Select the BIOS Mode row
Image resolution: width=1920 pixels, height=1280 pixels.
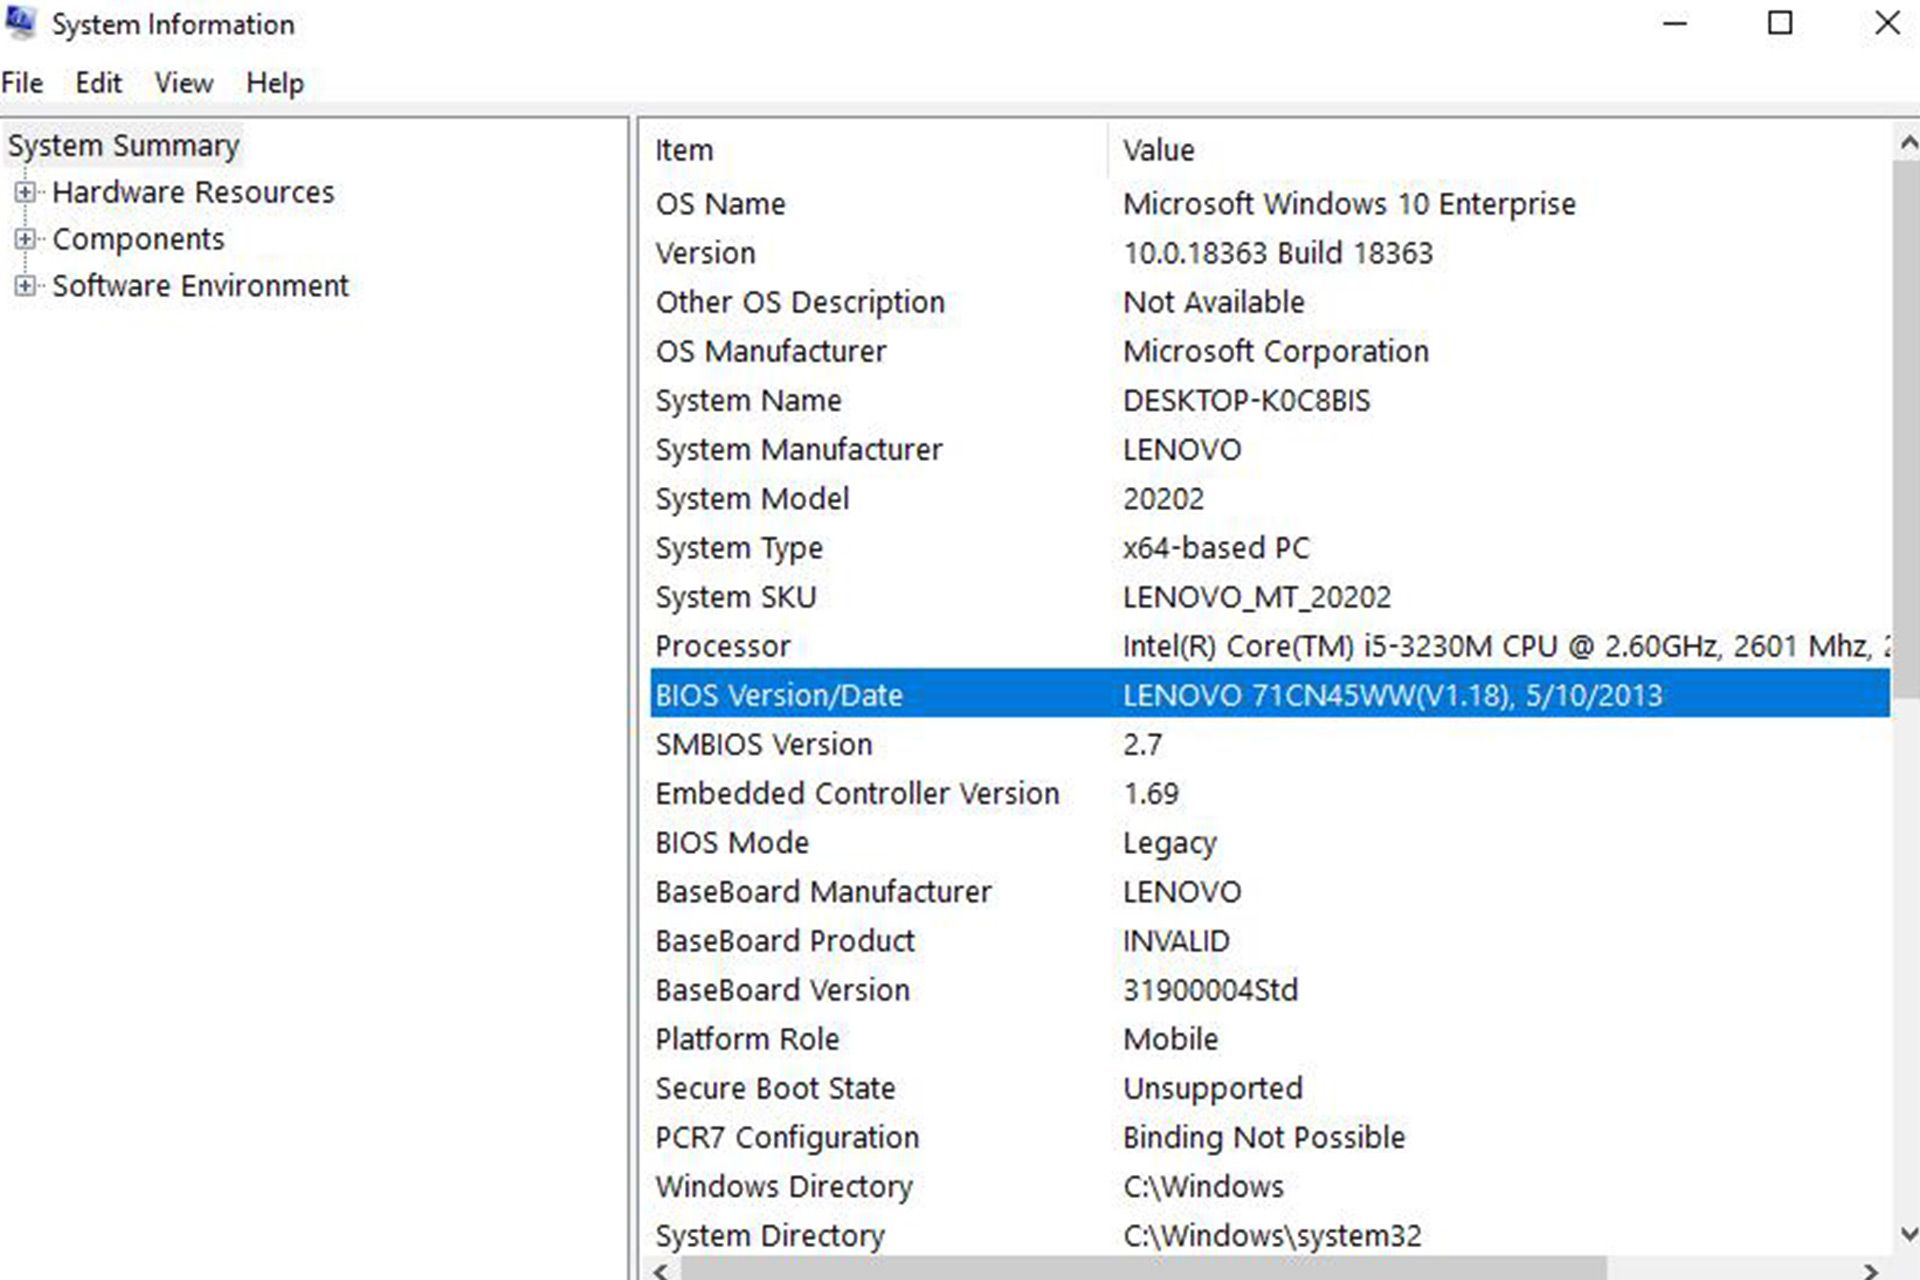[731, 843]
